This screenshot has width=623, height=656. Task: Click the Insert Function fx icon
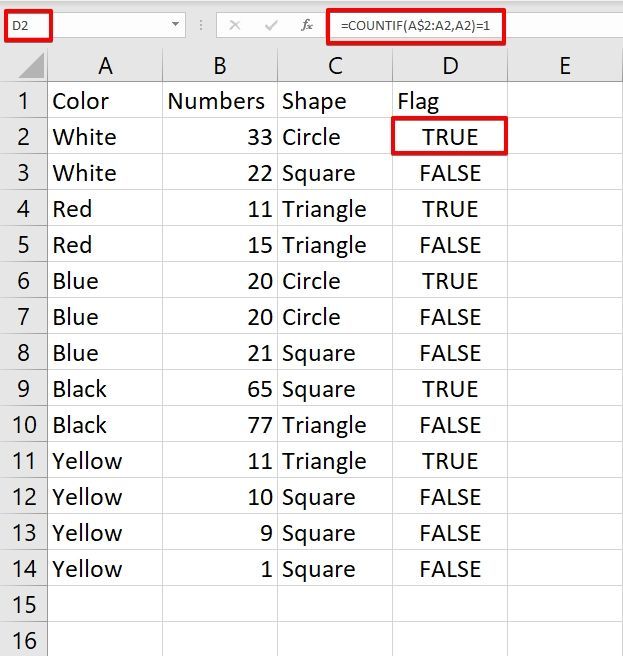coord(307,26)
